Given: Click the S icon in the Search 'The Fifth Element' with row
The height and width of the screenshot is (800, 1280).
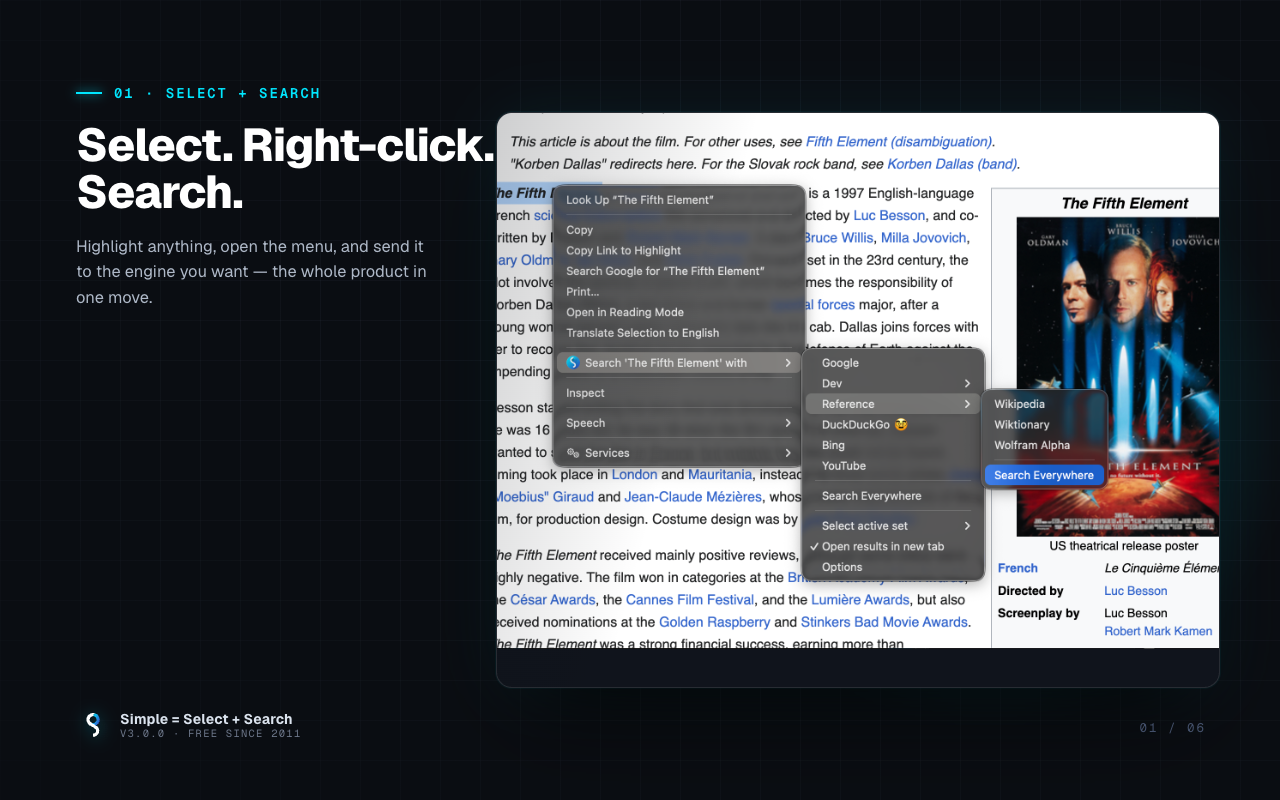Looking at the screenshot, I should (573, 363).
